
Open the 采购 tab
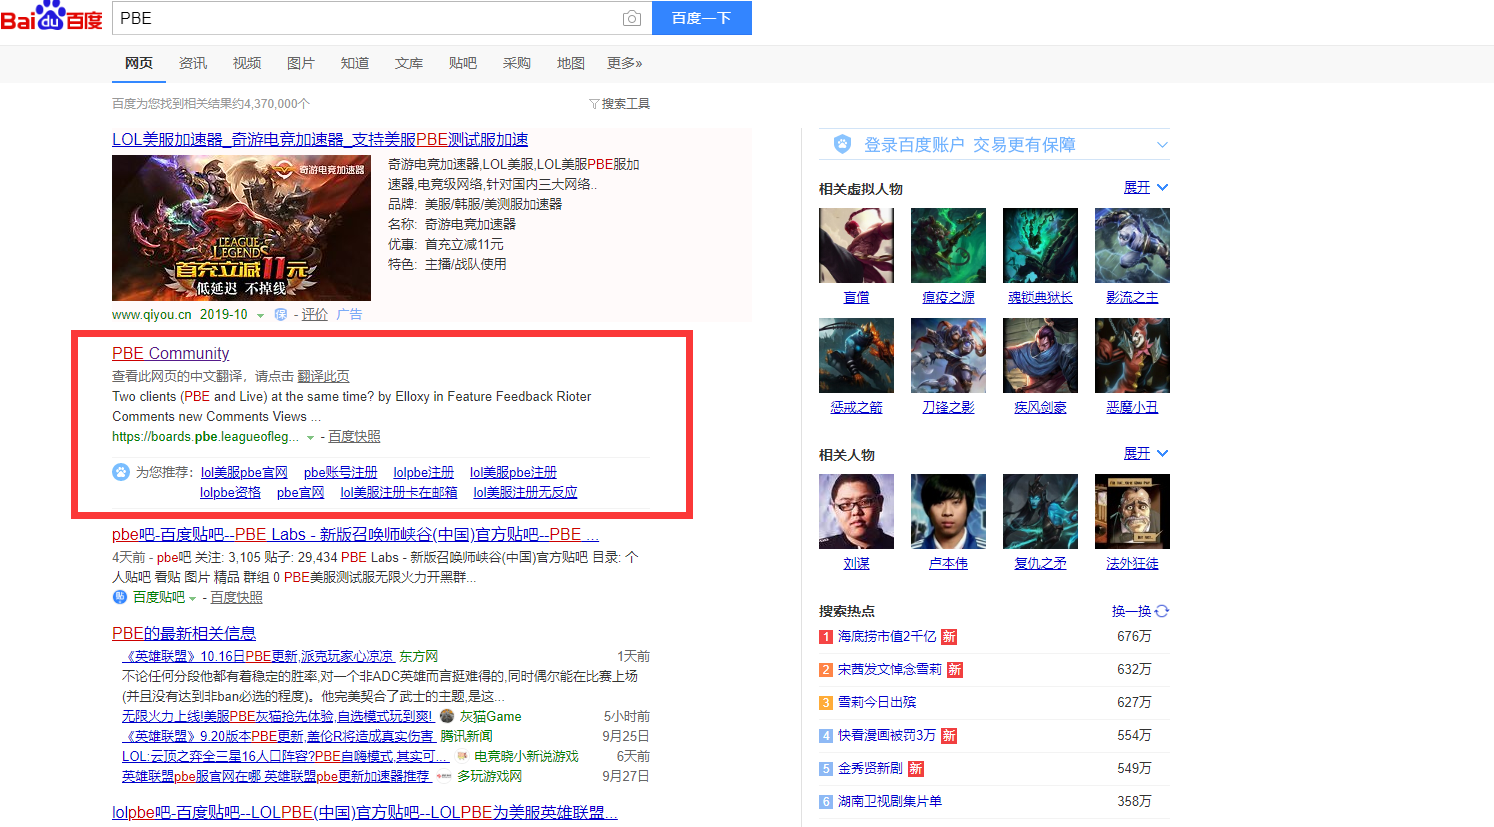[517, 63]
